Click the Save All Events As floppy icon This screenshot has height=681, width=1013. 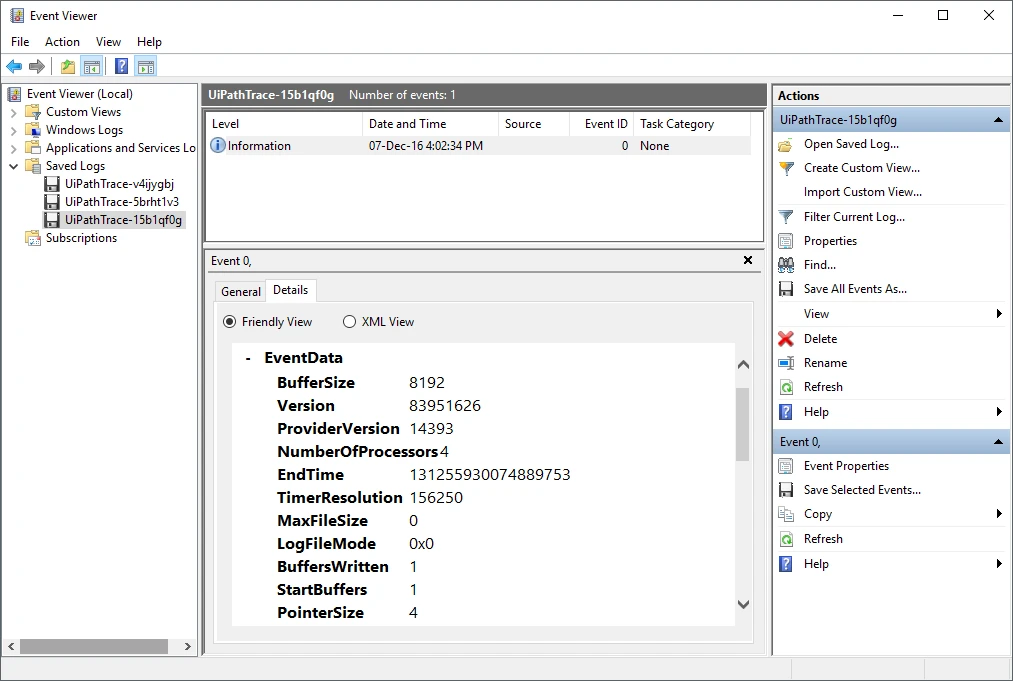point(786,289)
